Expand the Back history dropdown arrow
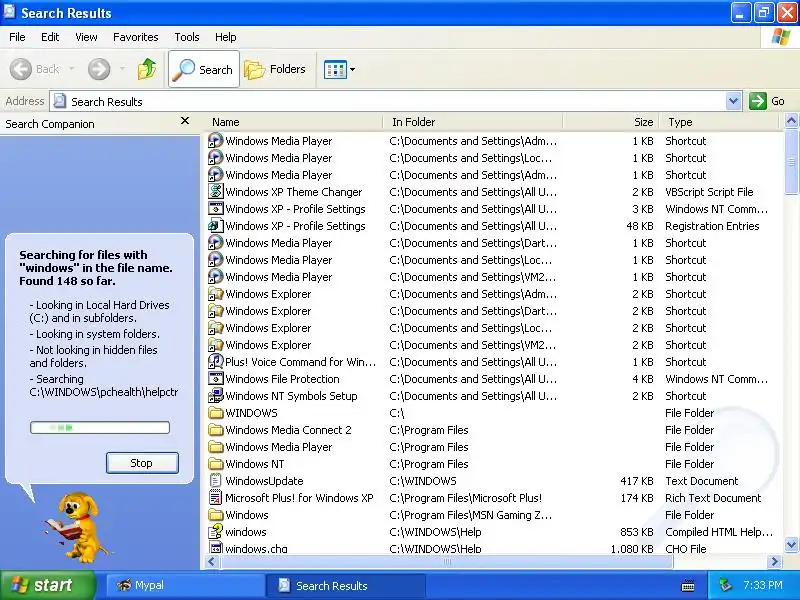800x600 pixels. click(x=71, y=69)
